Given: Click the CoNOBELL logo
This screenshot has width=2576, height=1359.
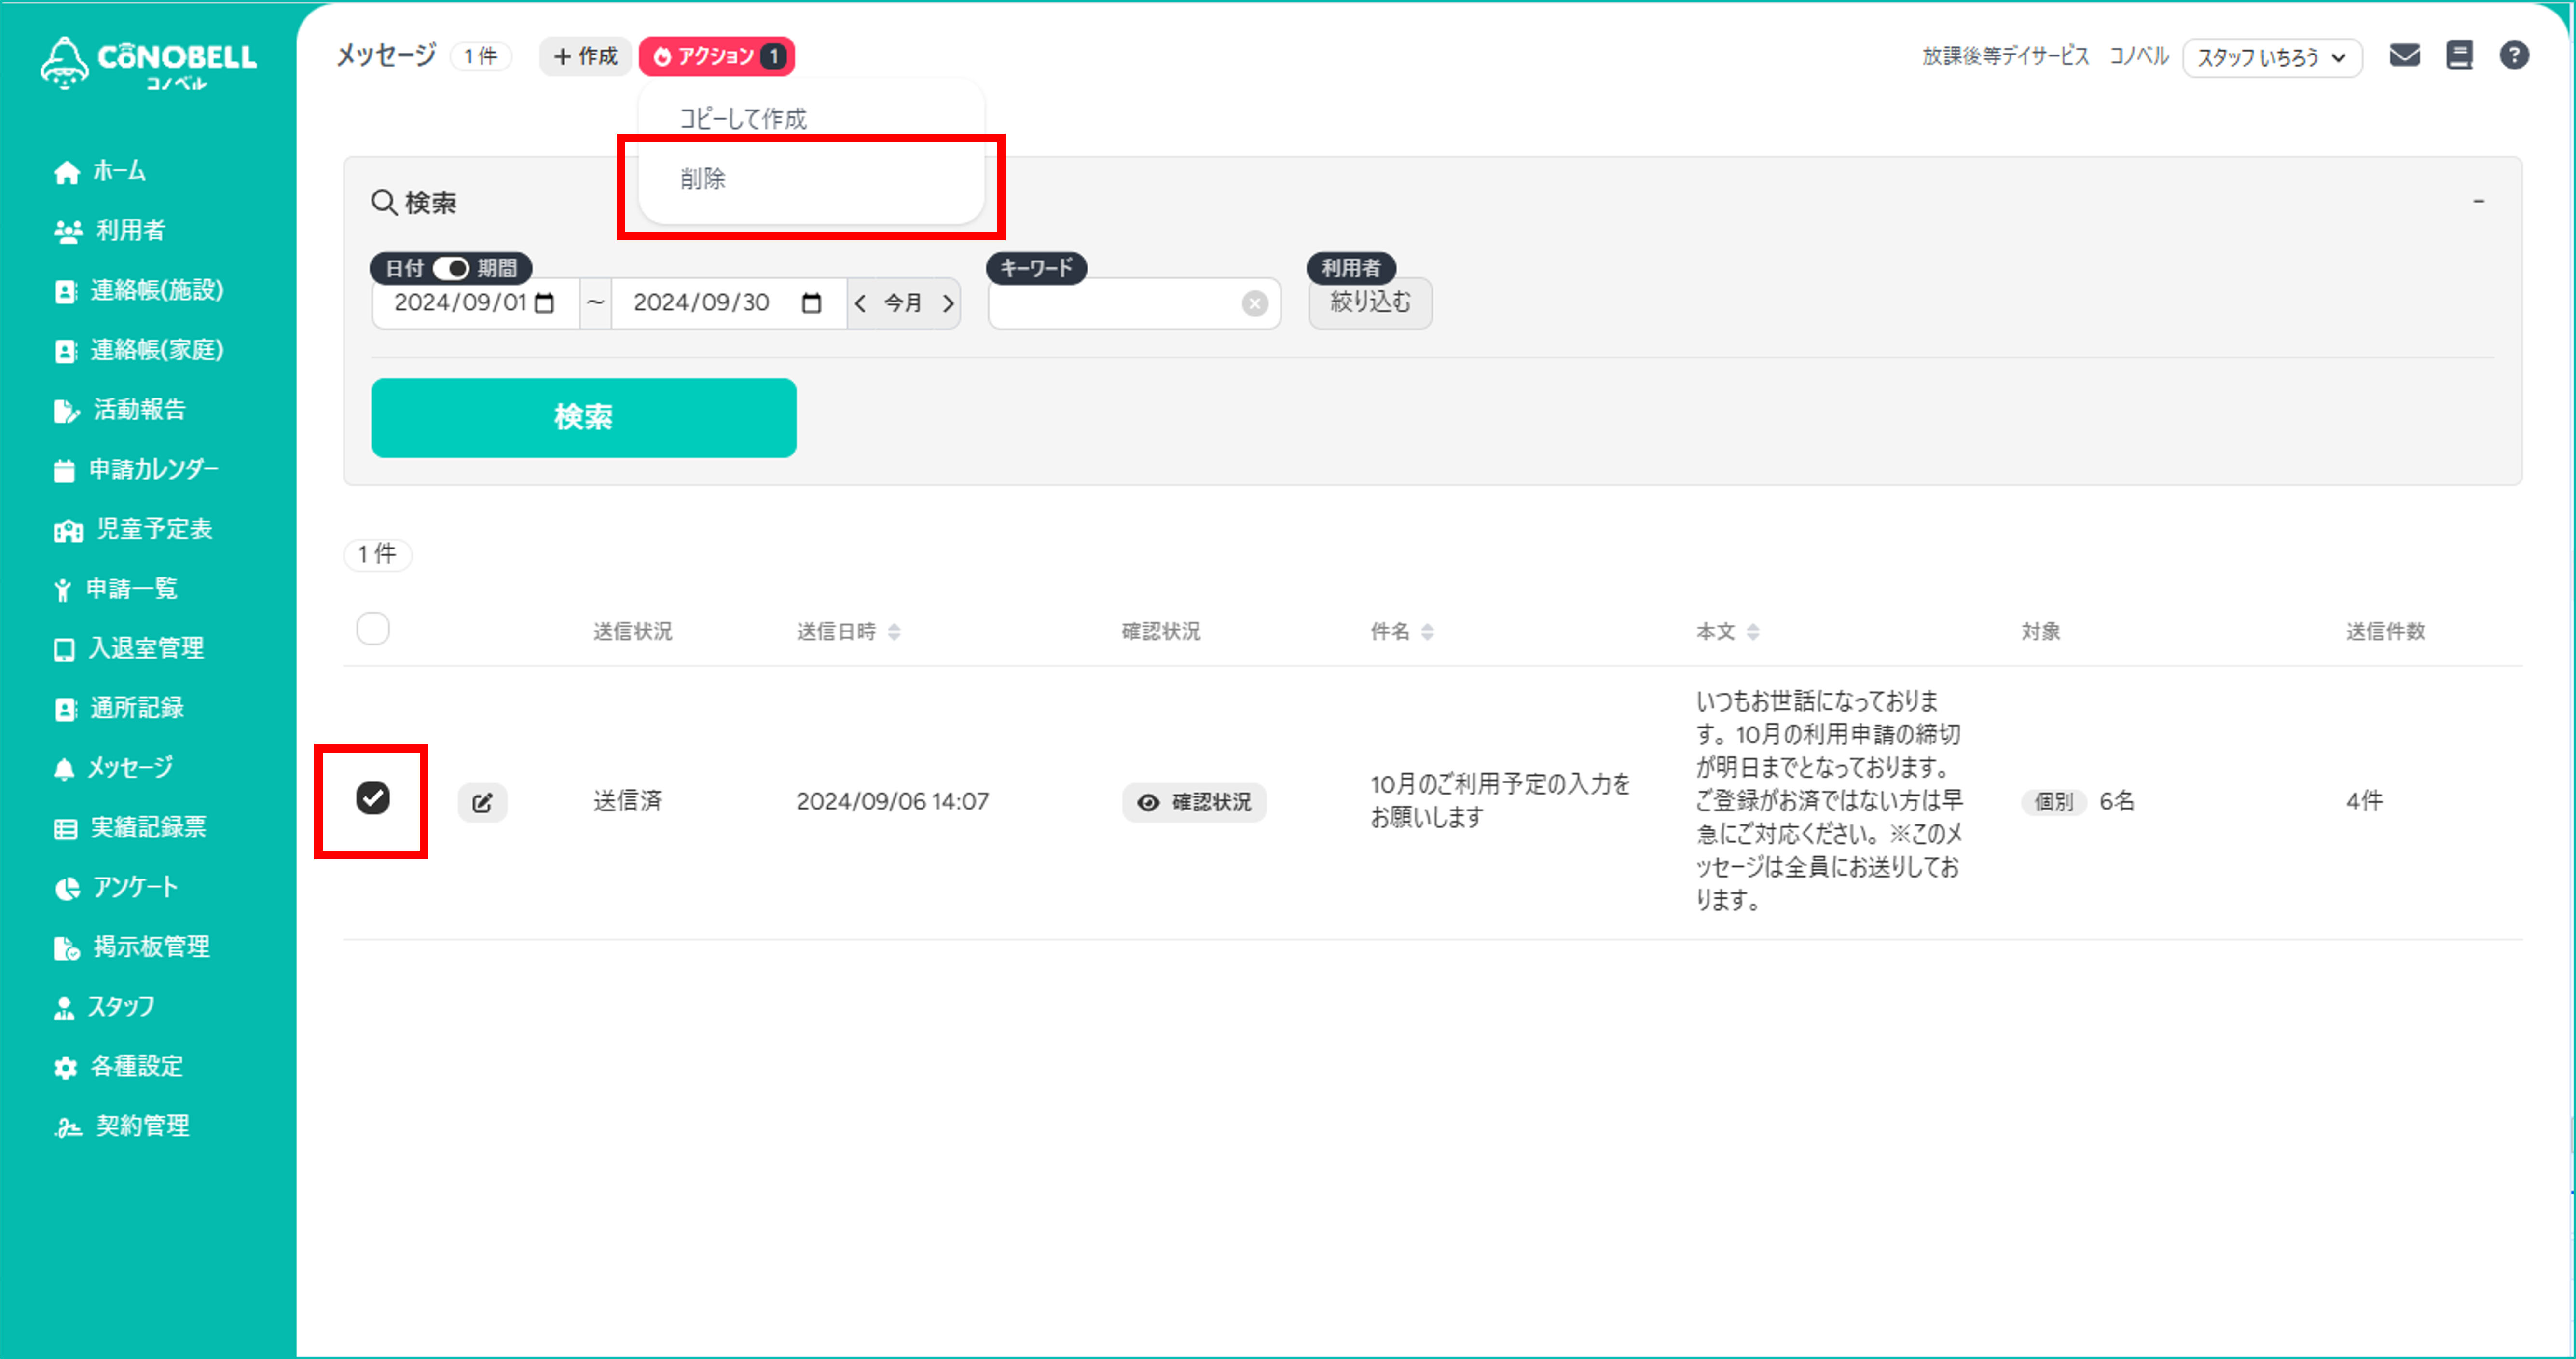Looking at the screenshot, I should pyautogui.click(x=148, y=63).
